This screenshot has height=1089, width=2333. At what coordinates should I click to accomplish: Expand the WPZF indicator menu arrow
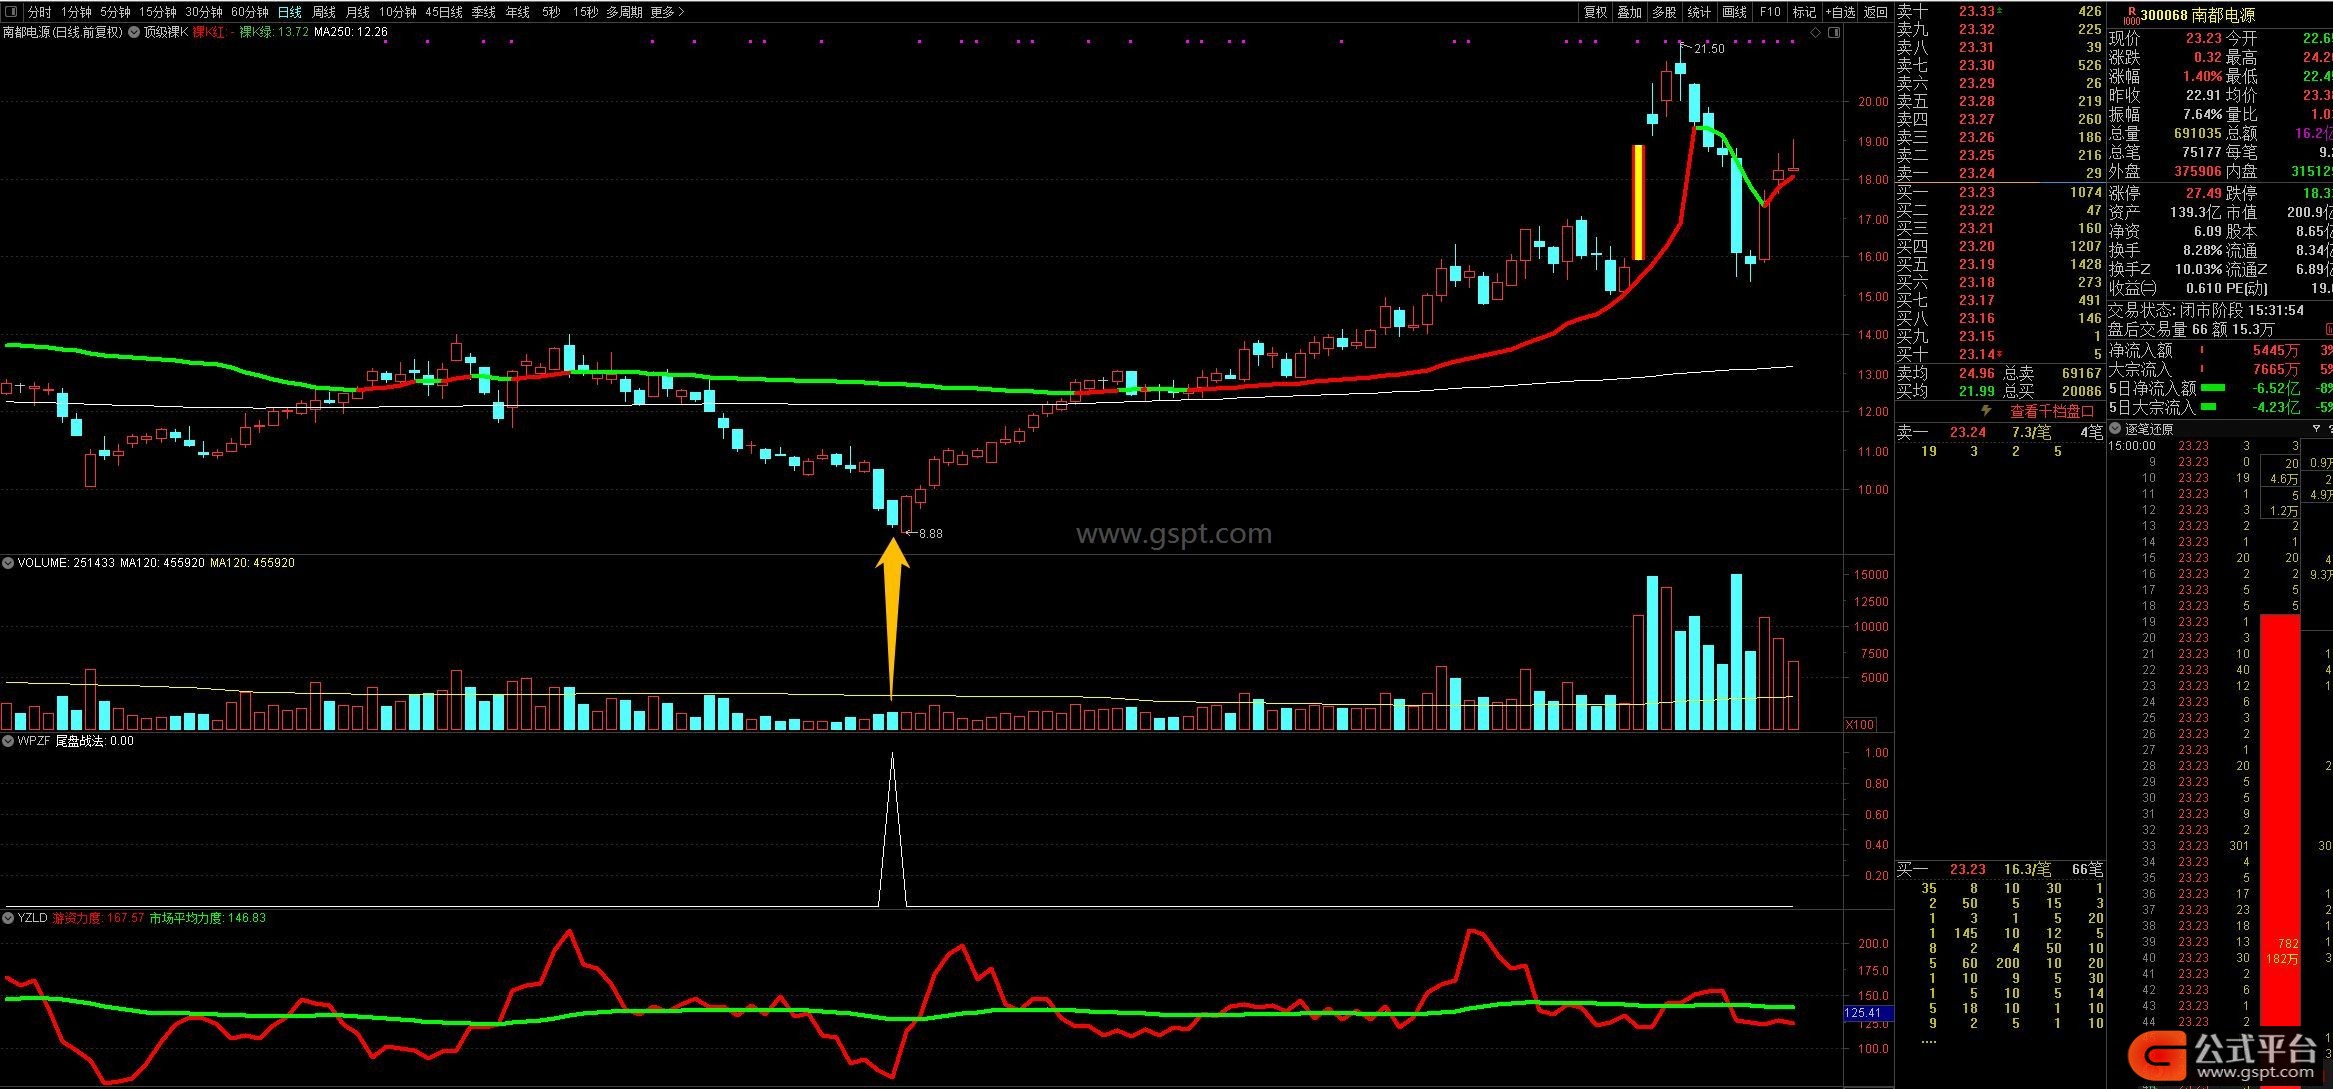tap(8, 741)
